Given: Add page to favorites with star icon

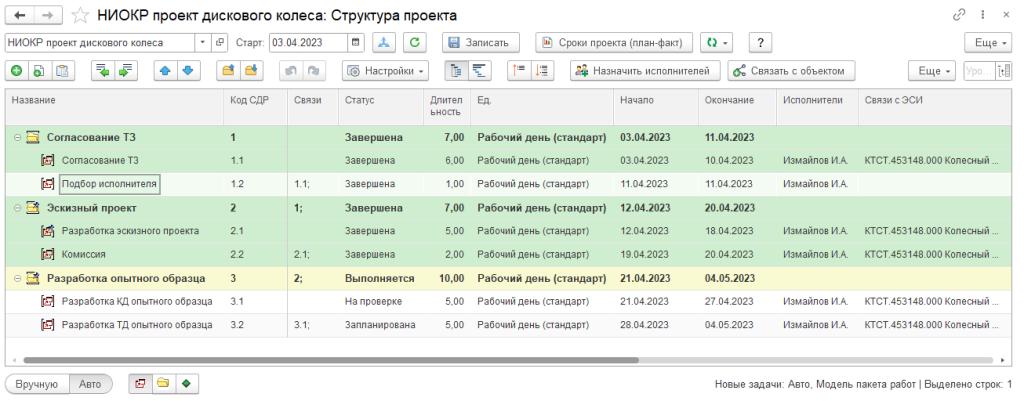Looking at the screenshot, I should (x=80, y=16).
